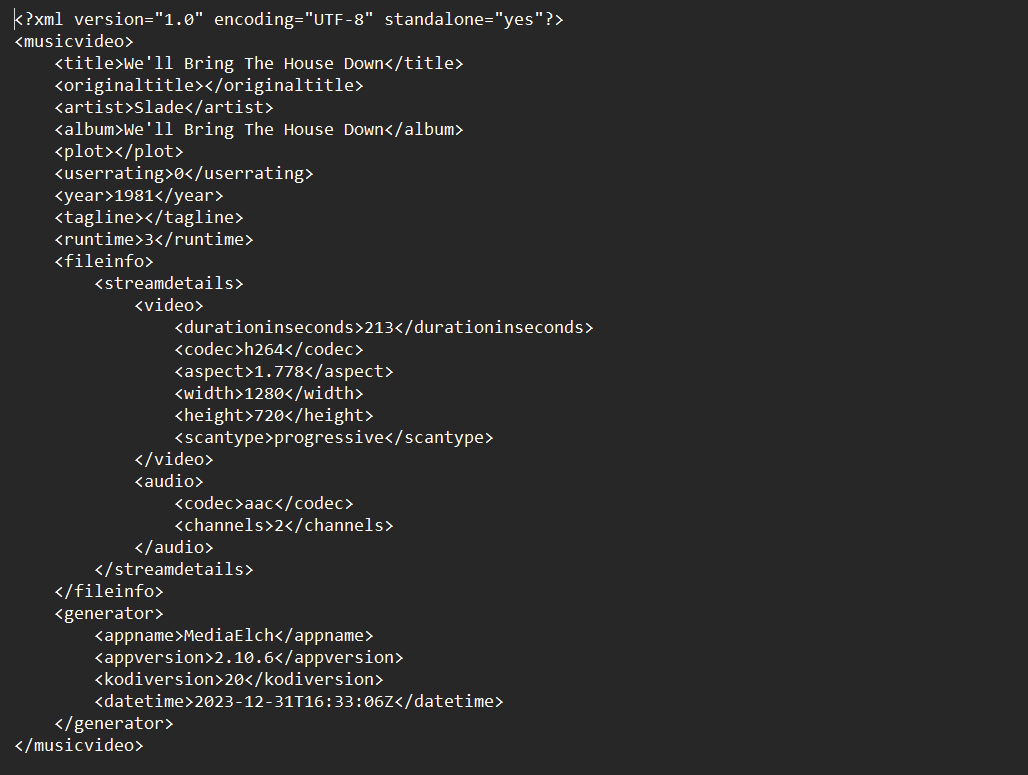The width and height of the screenshot is (1028, 775).
Task: Click the opening fileinfo tag
Action: click(x=104, y=262)
